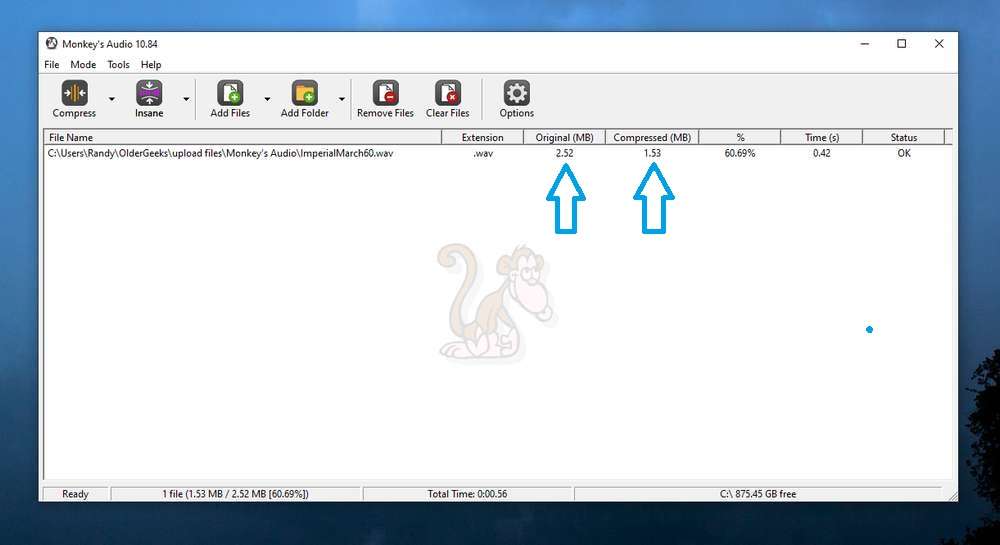Screen dimensions: 1000x545
Task: Close the Monkey's Audio window
Action: click(x=939, y=44)
